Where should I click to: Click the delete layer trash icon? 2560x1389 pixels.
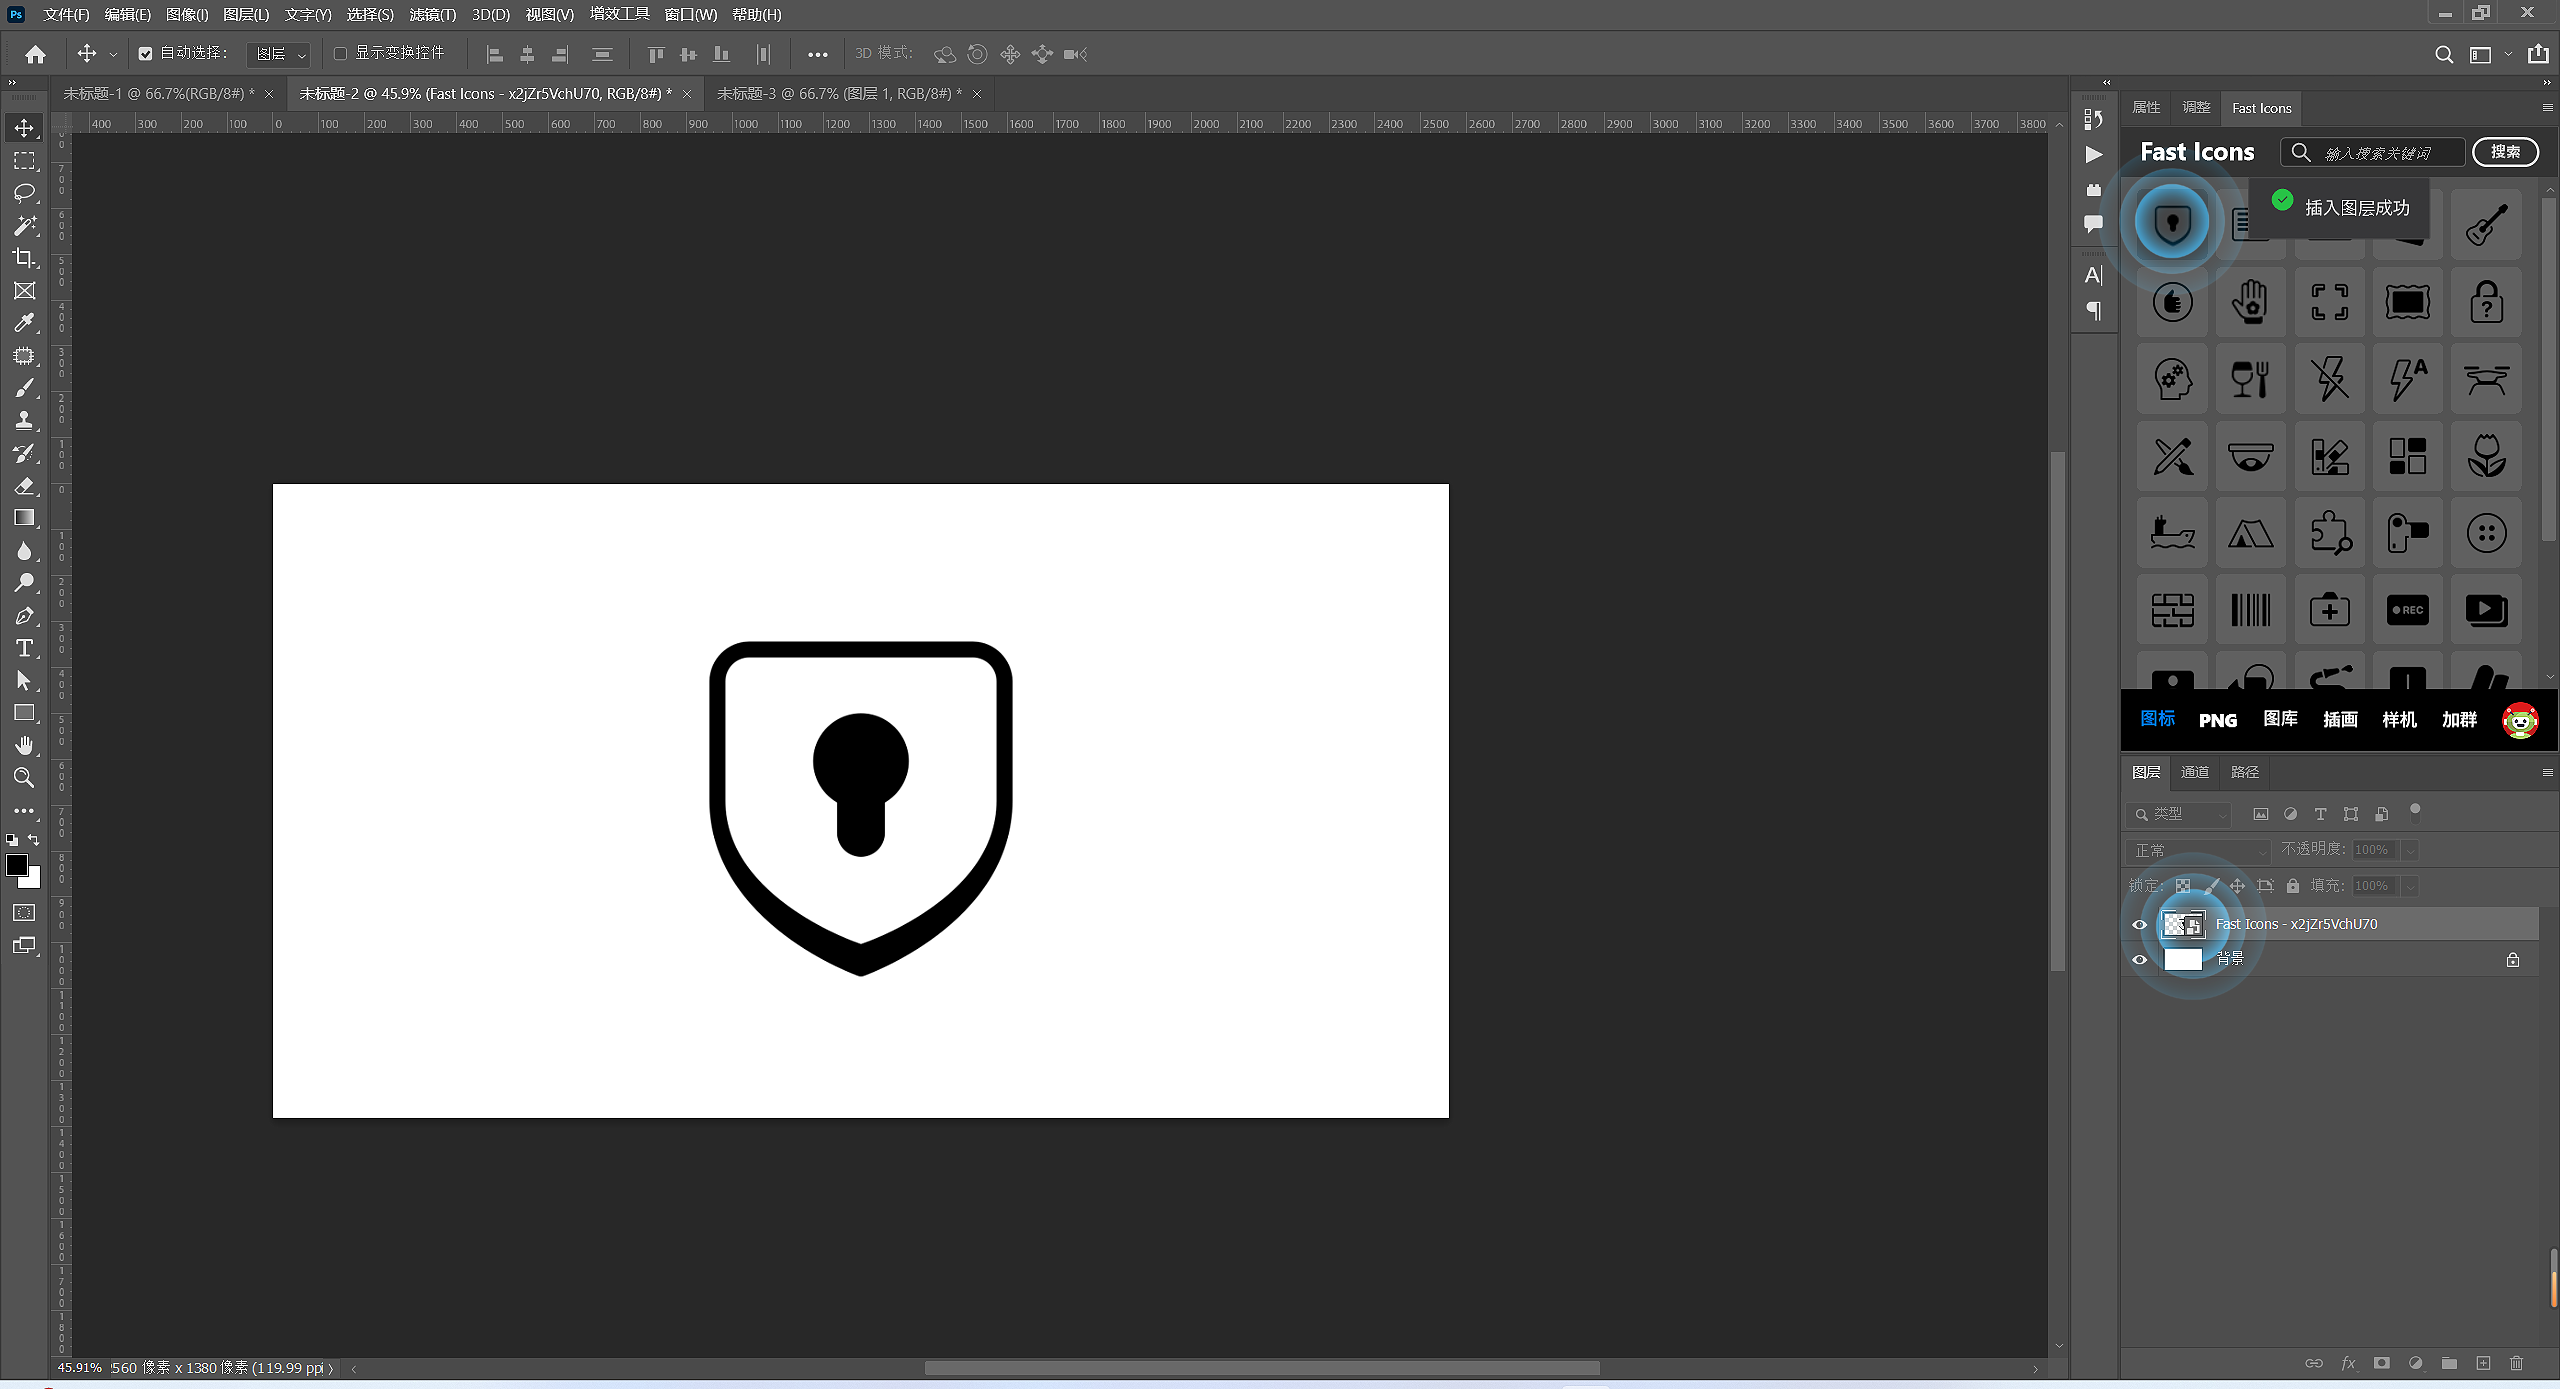point(2517,1363)
